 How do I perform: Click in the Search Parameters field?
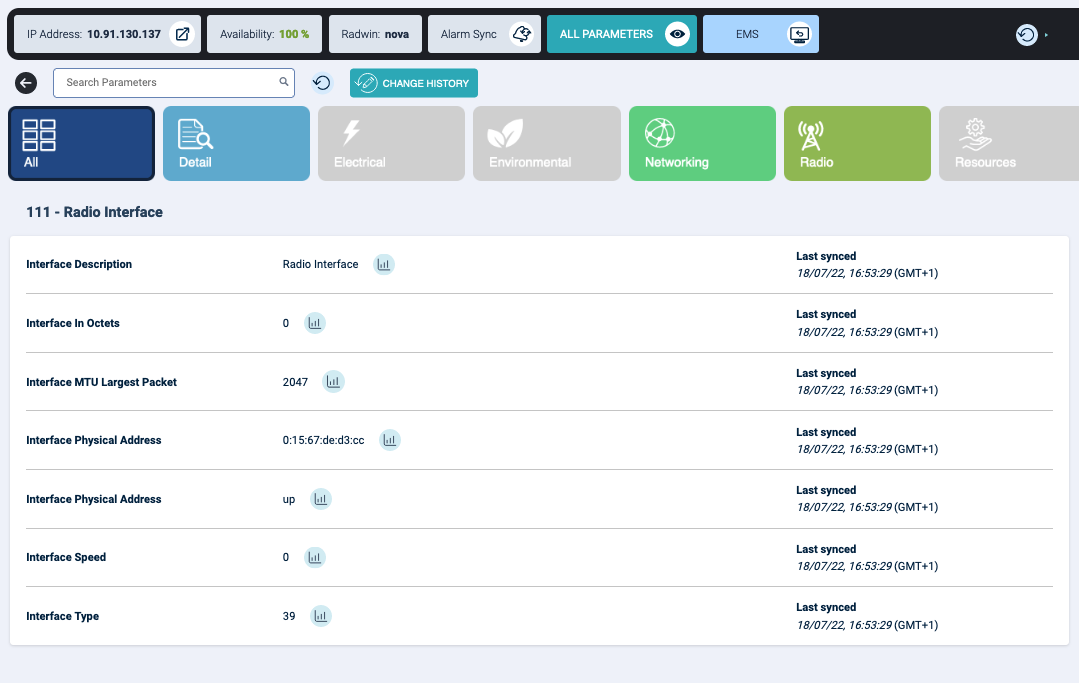click(x=165, y=82)
